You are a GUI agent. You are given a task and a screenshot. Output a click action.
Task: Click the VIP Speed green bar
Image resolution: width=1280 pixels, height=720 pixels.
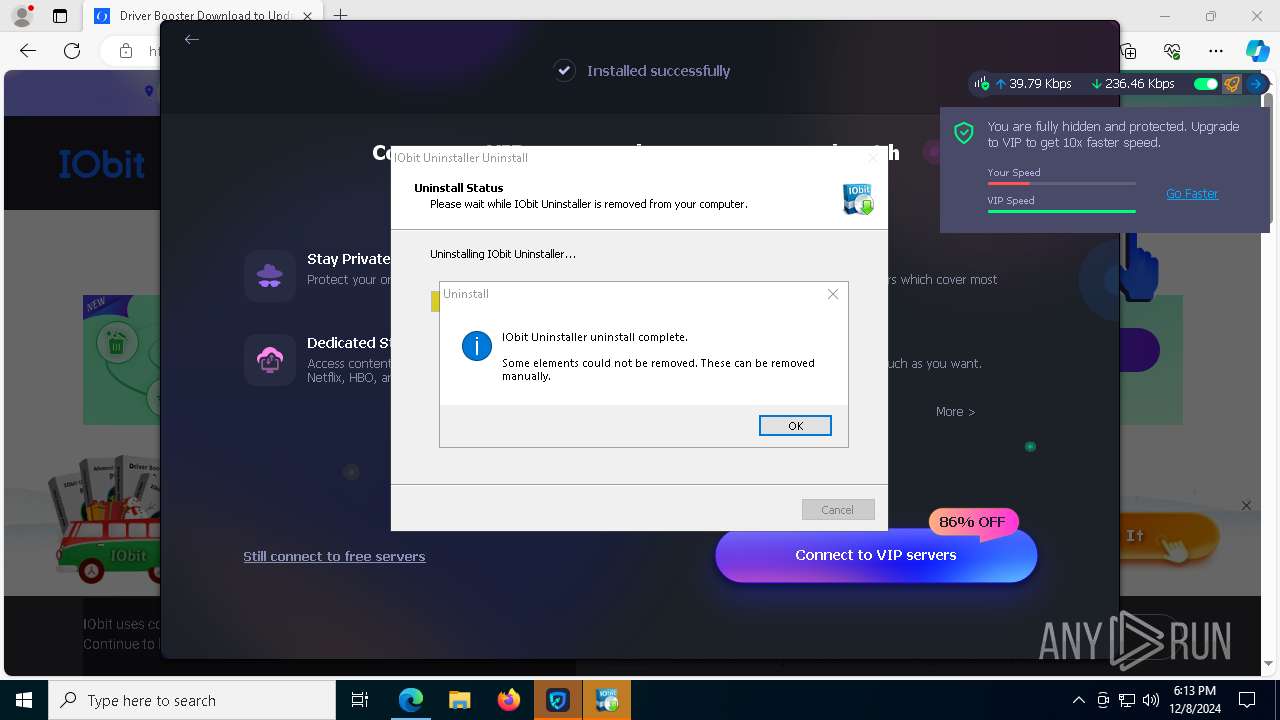point(1061,211)
